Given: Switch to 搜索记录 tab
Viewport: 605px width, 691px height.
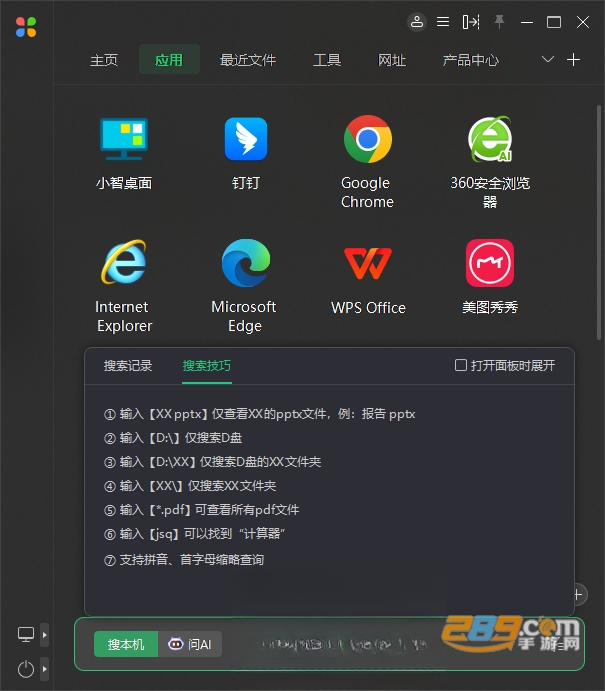Looking at the screenshot, I should pyautogui.click(x=128, y=365).
